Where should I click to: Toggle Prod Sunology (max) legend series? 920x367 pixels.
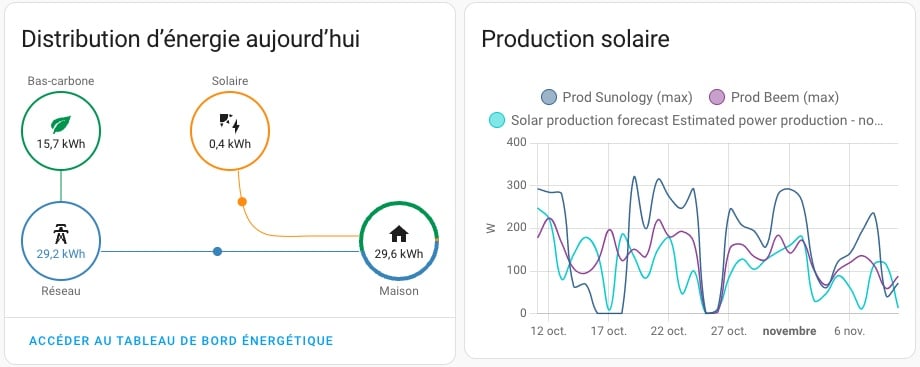617,97
